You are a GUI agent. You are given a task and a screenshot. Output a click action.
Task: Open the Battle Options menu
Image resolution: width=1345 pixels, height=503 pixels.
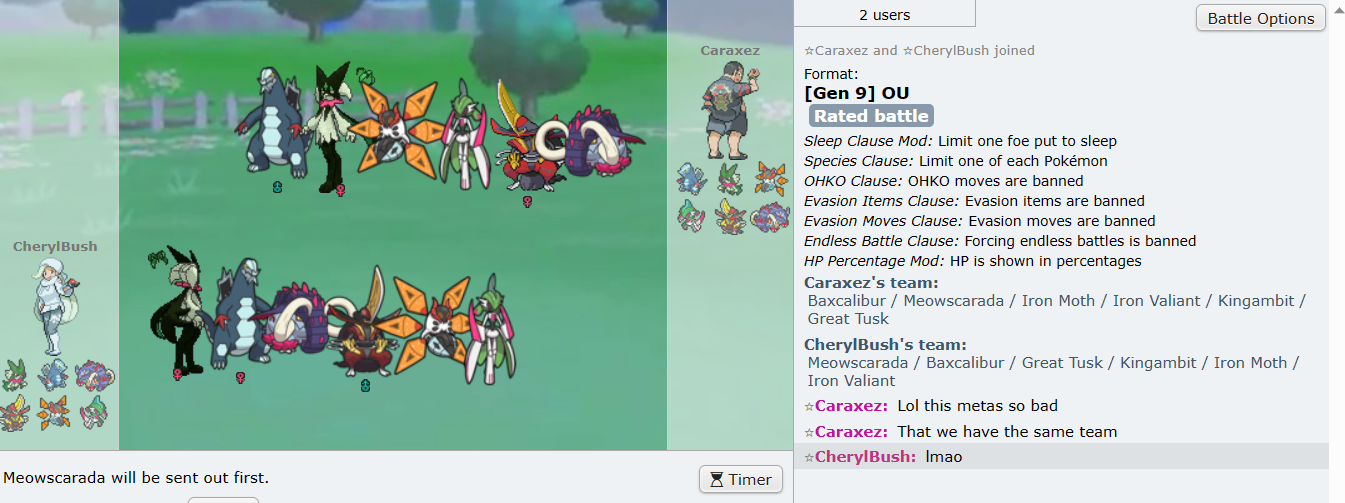click(x=1260, y=18)
